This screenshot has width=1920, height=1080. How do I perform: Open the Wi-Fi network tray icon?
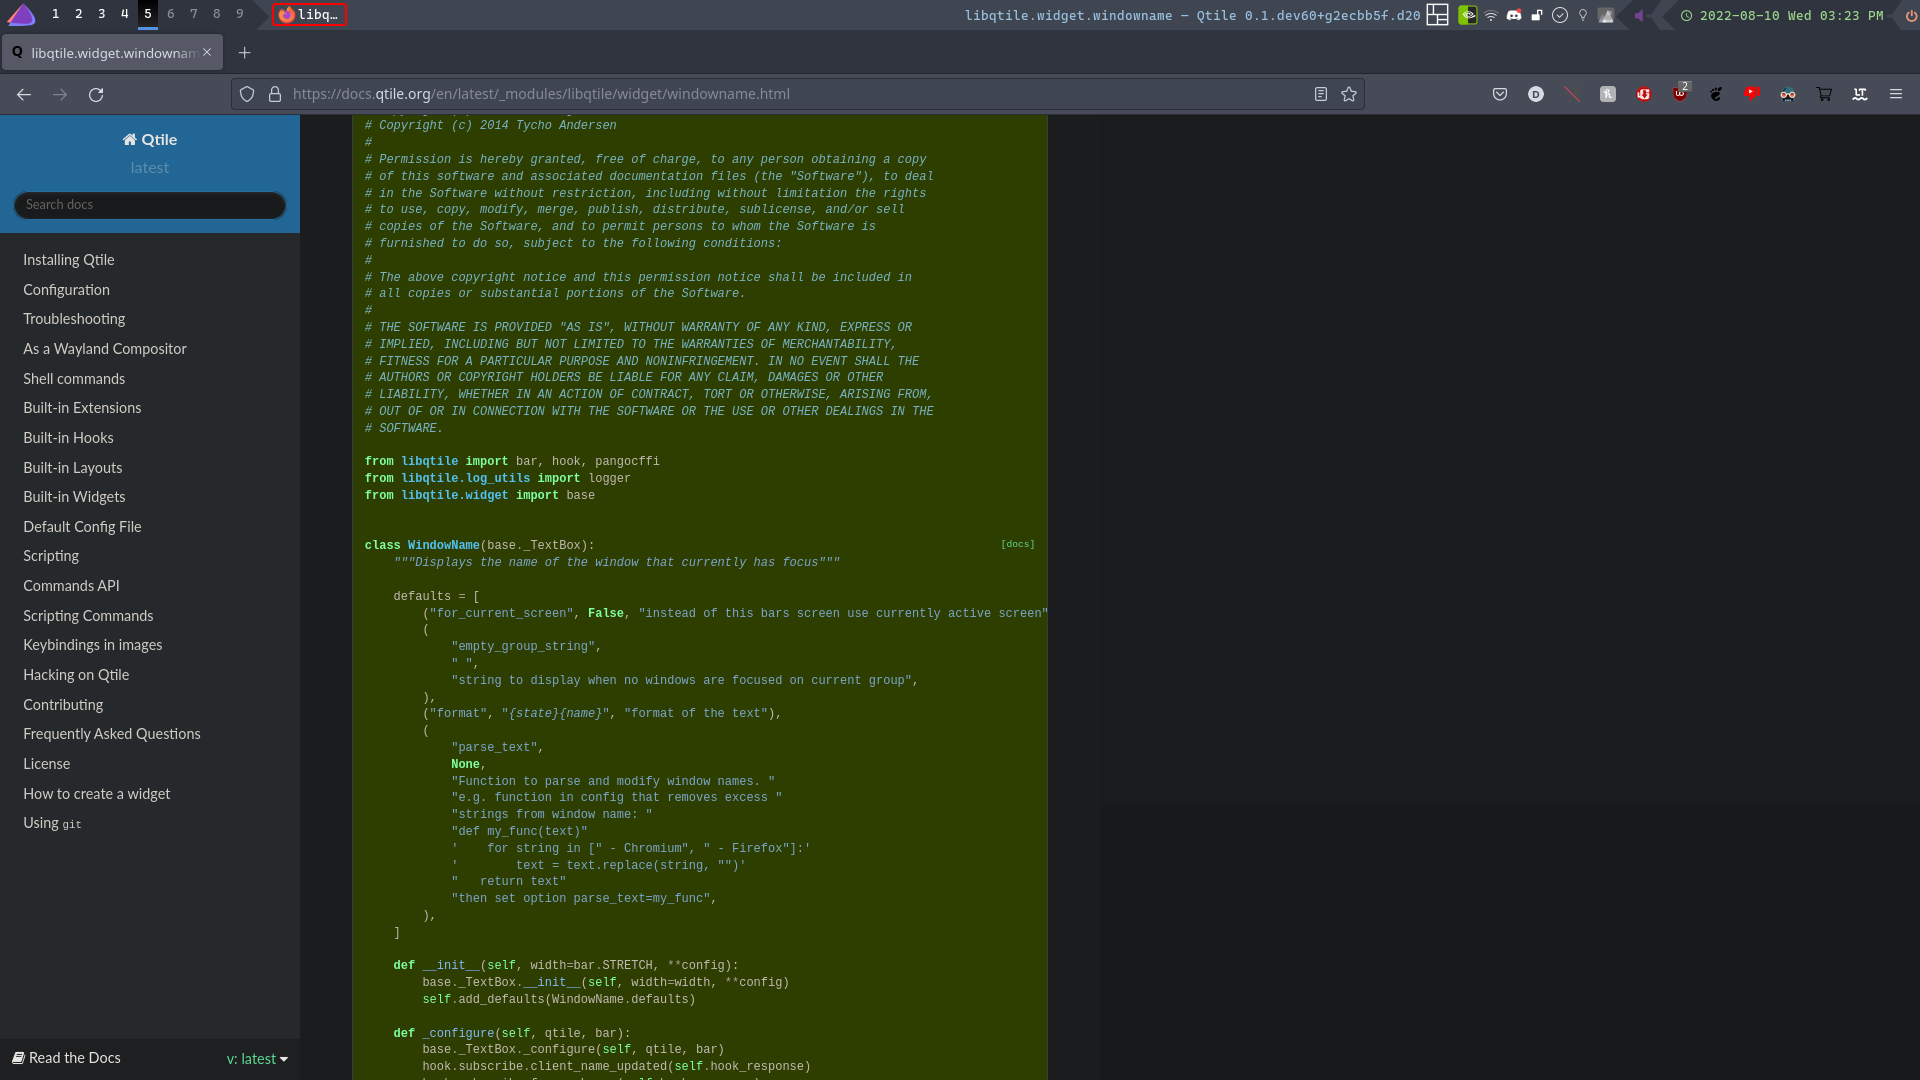click(x=1491, y=15)
